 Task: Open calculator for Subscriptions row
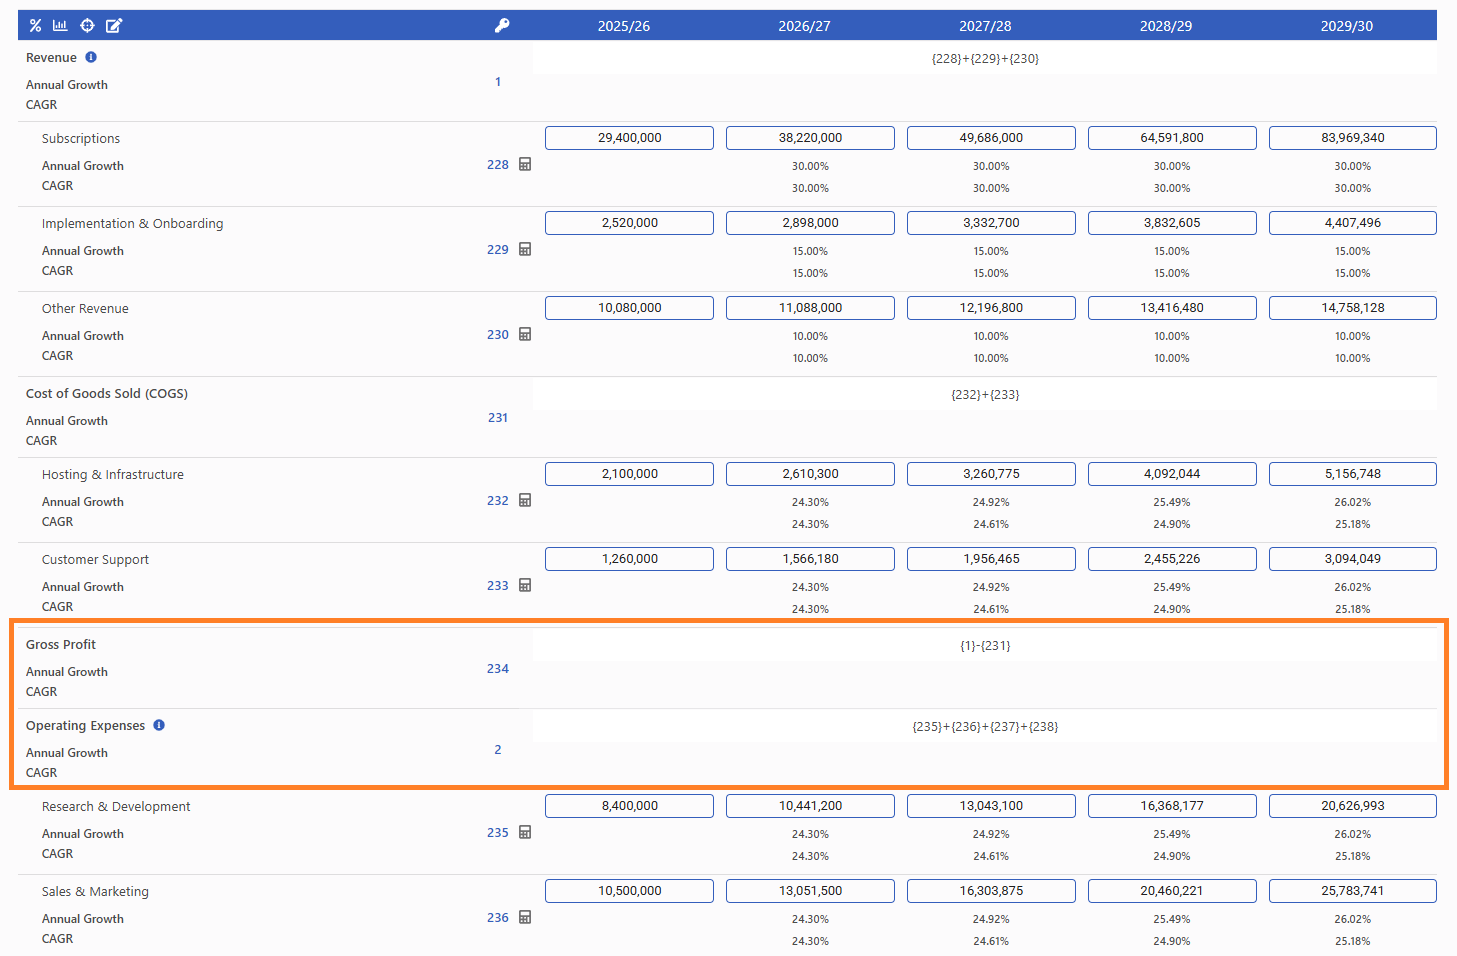click(525, 165)
